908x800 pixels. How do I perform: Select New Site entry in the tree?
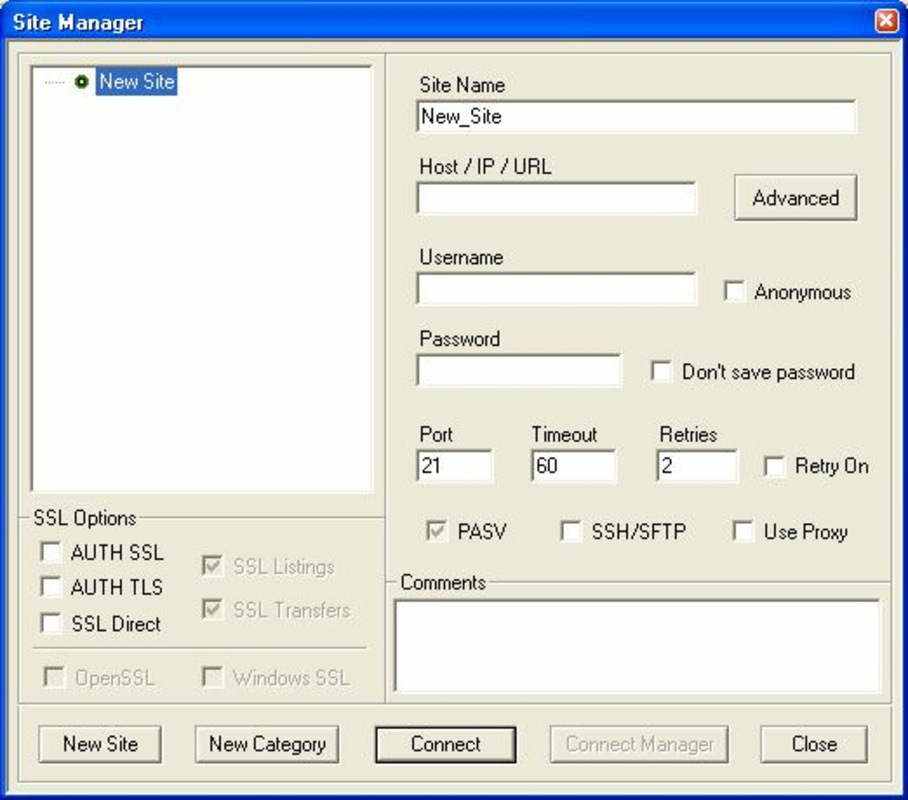137,82
